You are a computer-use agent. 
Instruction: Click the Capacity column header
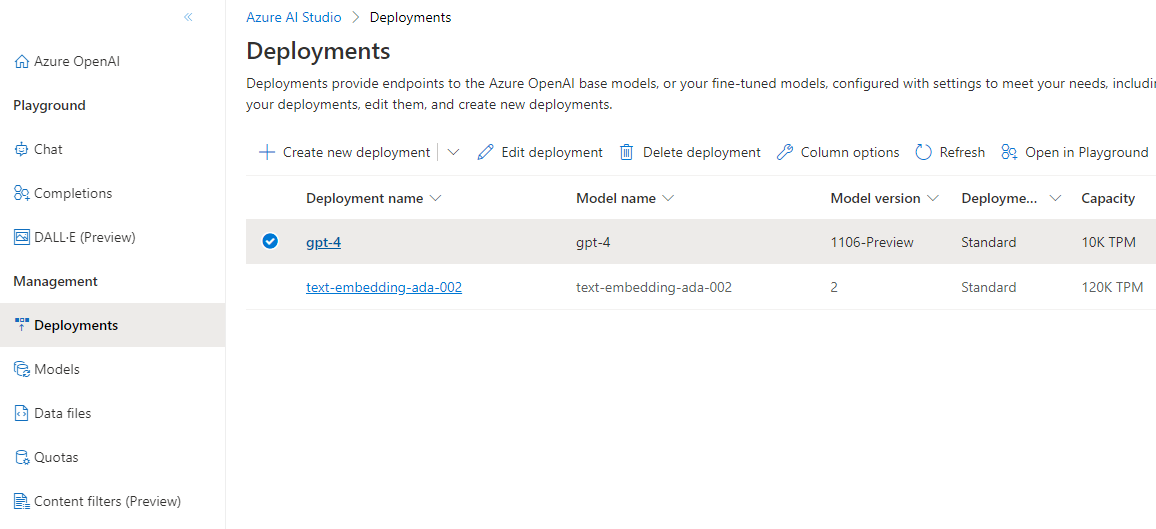(x=1108, y=198)
